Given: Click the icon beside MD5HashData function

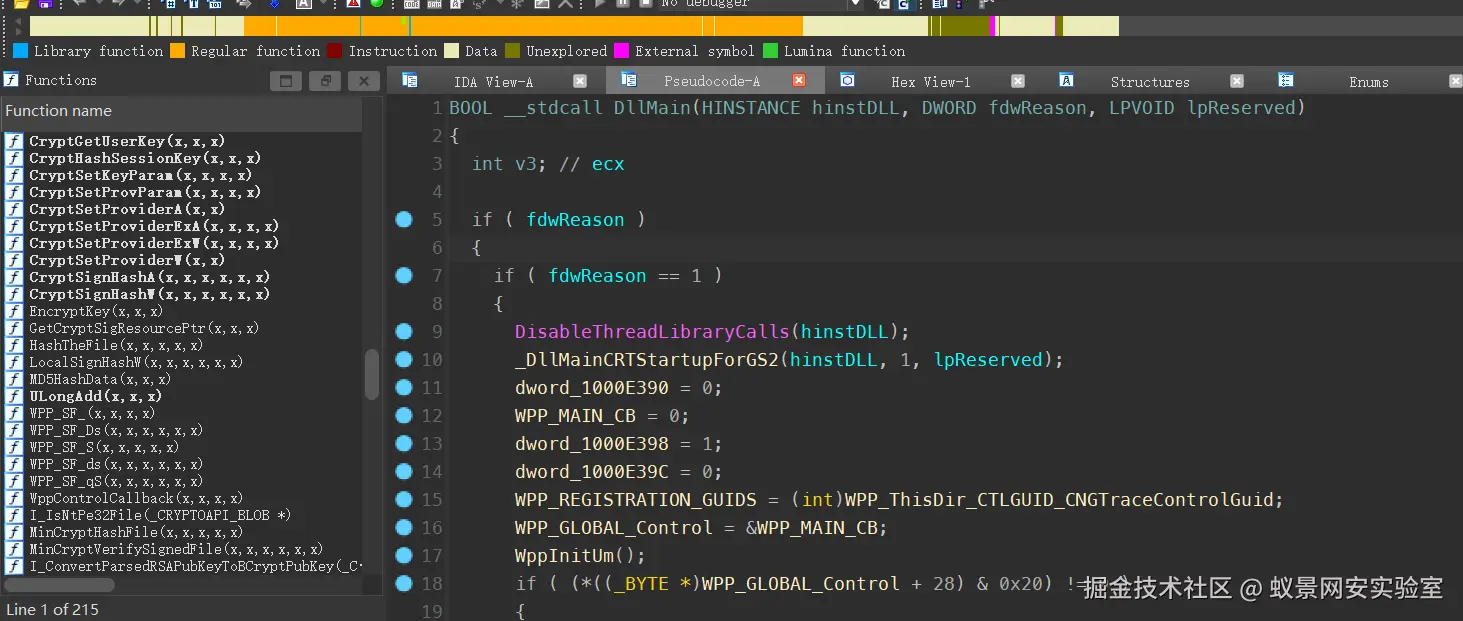Looking at the screenshot, I should 14,380.
